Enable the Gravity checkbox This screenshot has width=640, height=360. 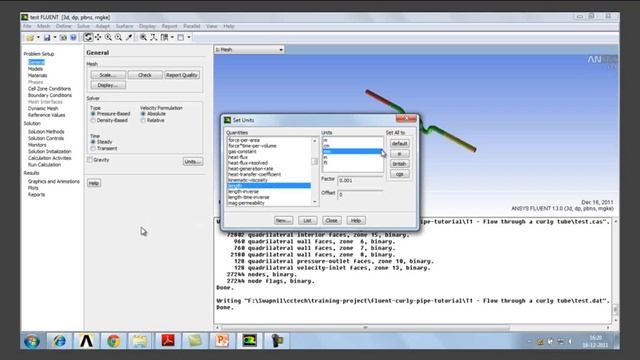(90, 160)
